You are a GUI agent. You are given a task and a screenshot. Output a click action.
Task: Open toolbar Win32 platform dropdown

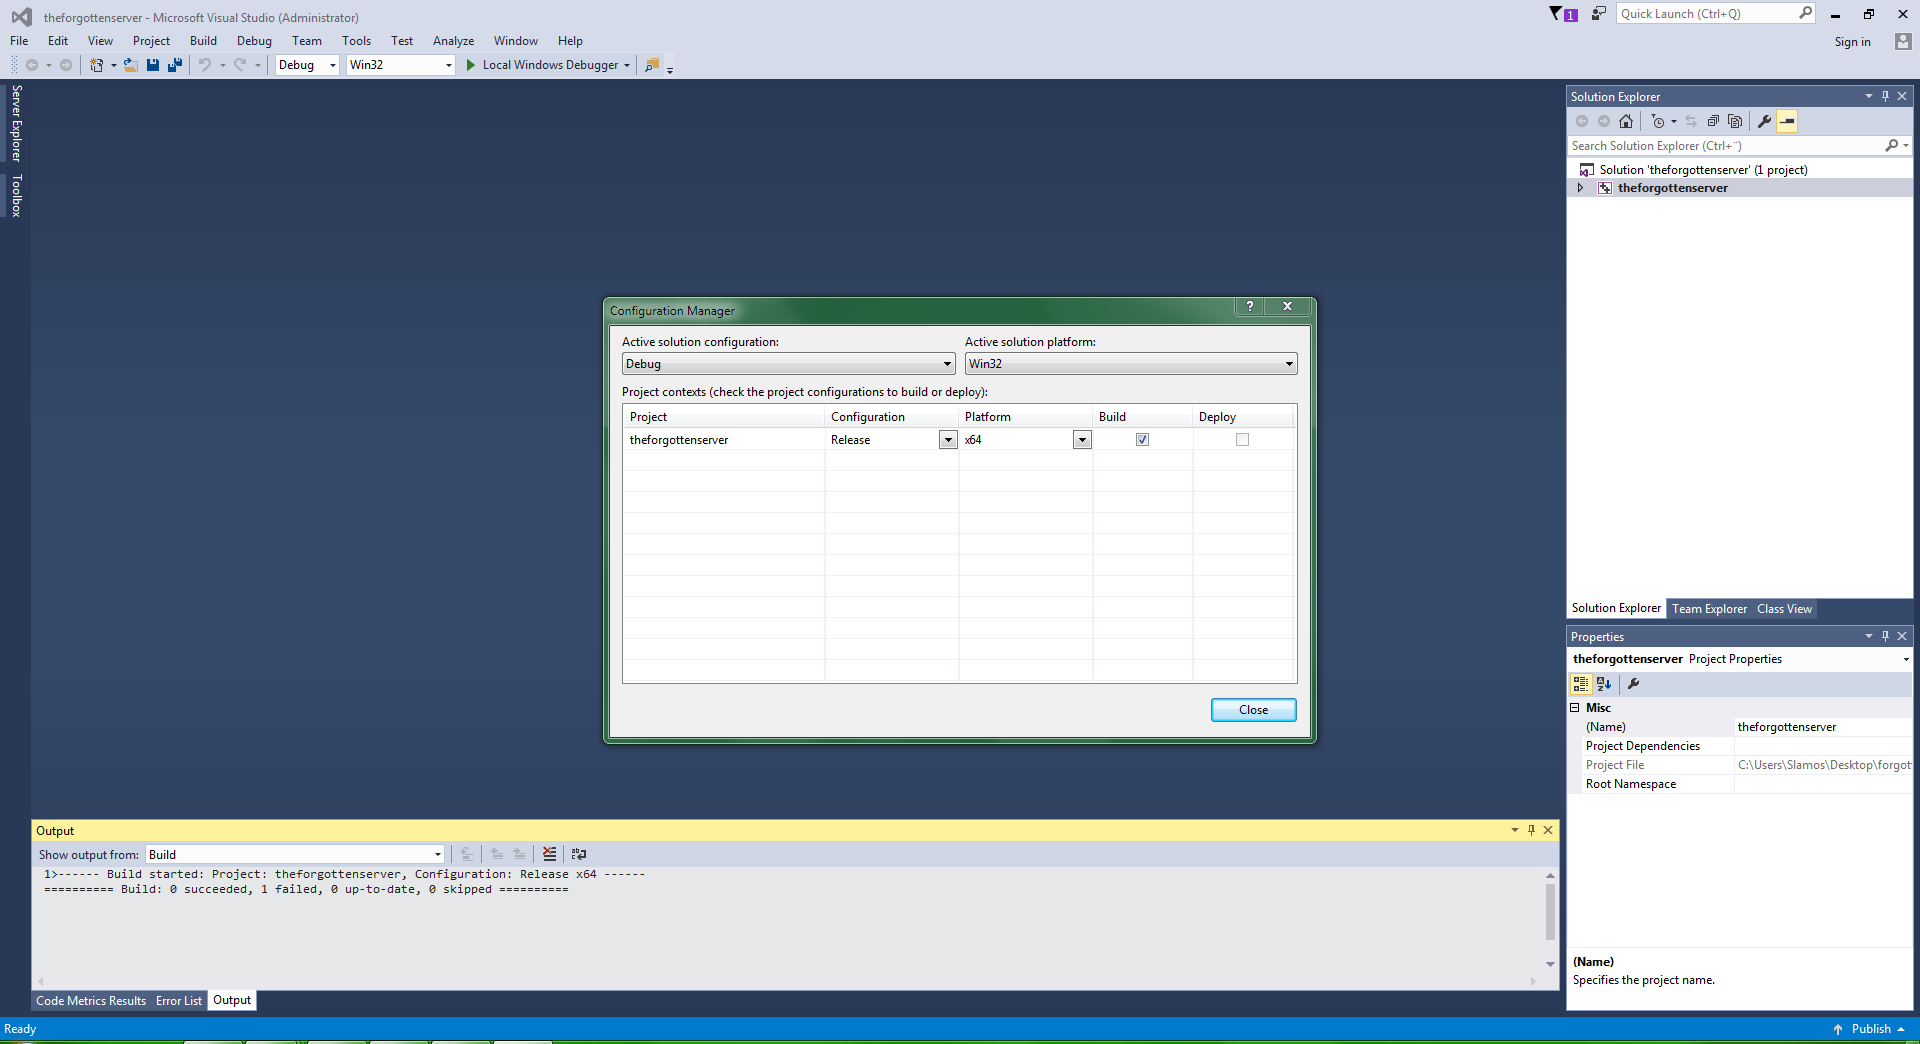[x=400, y=65]
